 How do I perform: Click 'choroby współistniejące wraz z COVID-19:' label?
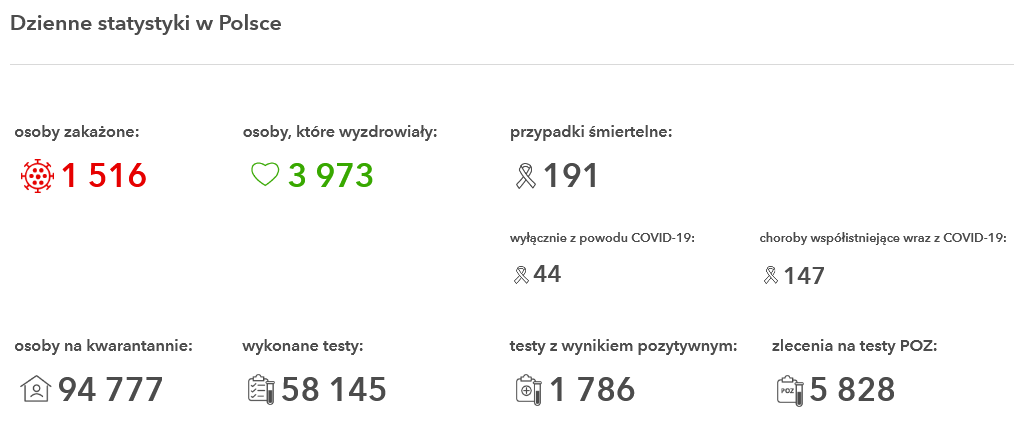point(883,238)
